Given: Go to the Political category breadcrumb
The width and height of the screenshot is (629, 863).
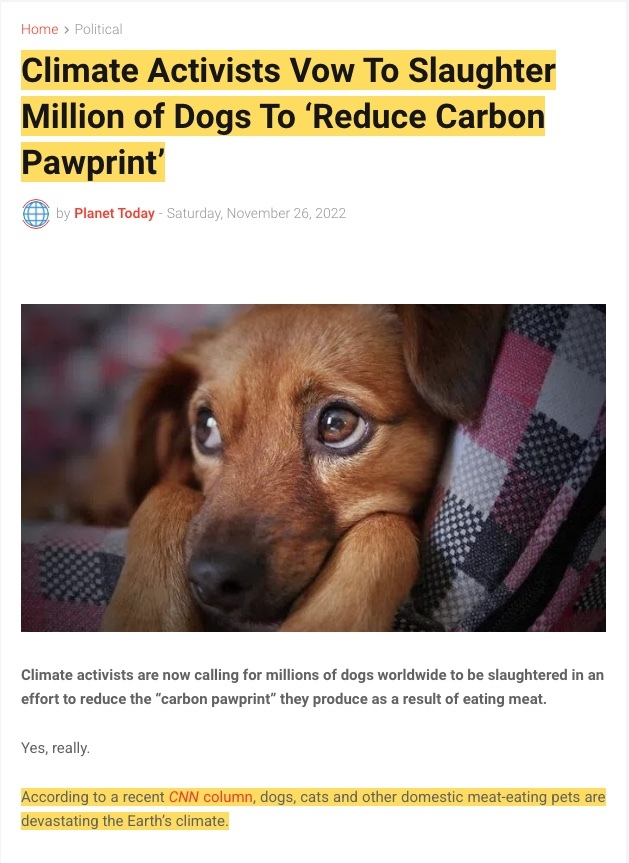Looking at the screenshot, I should pos(99,29).
